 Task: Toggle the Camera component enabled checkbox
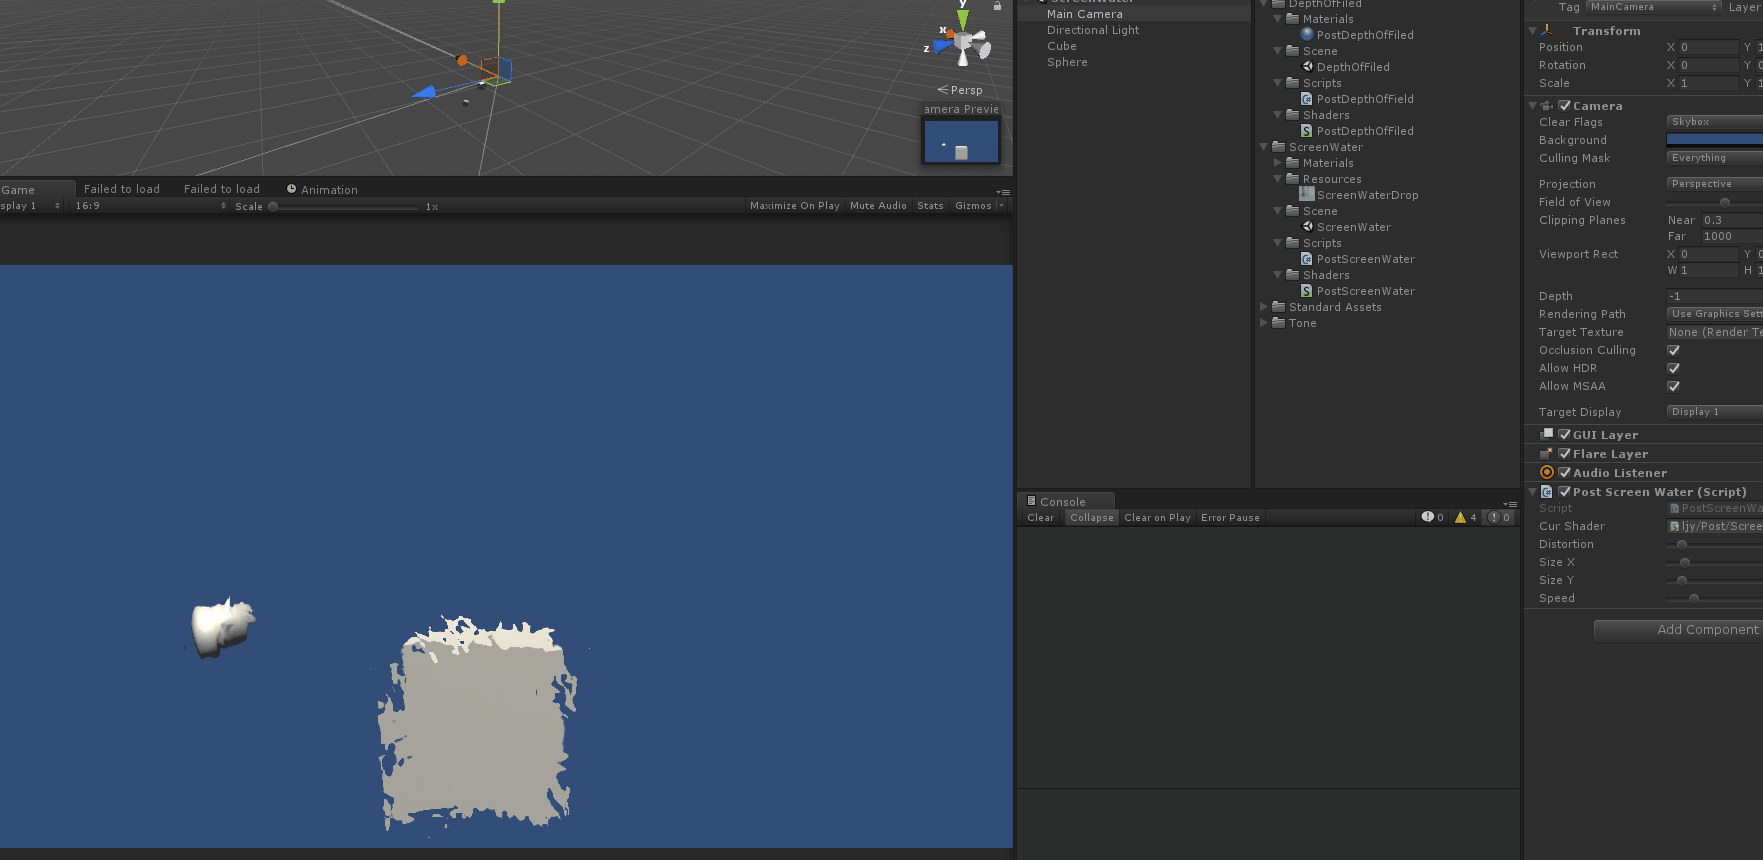click(1565, 106)
